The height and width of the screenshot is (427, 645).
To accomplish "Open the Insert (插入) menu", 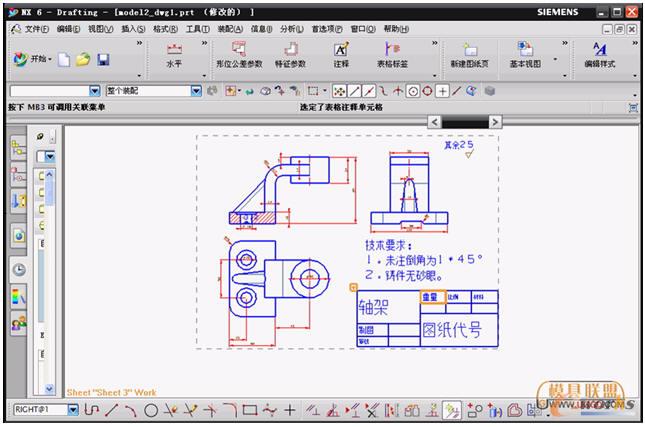I will tap(133, 29).
